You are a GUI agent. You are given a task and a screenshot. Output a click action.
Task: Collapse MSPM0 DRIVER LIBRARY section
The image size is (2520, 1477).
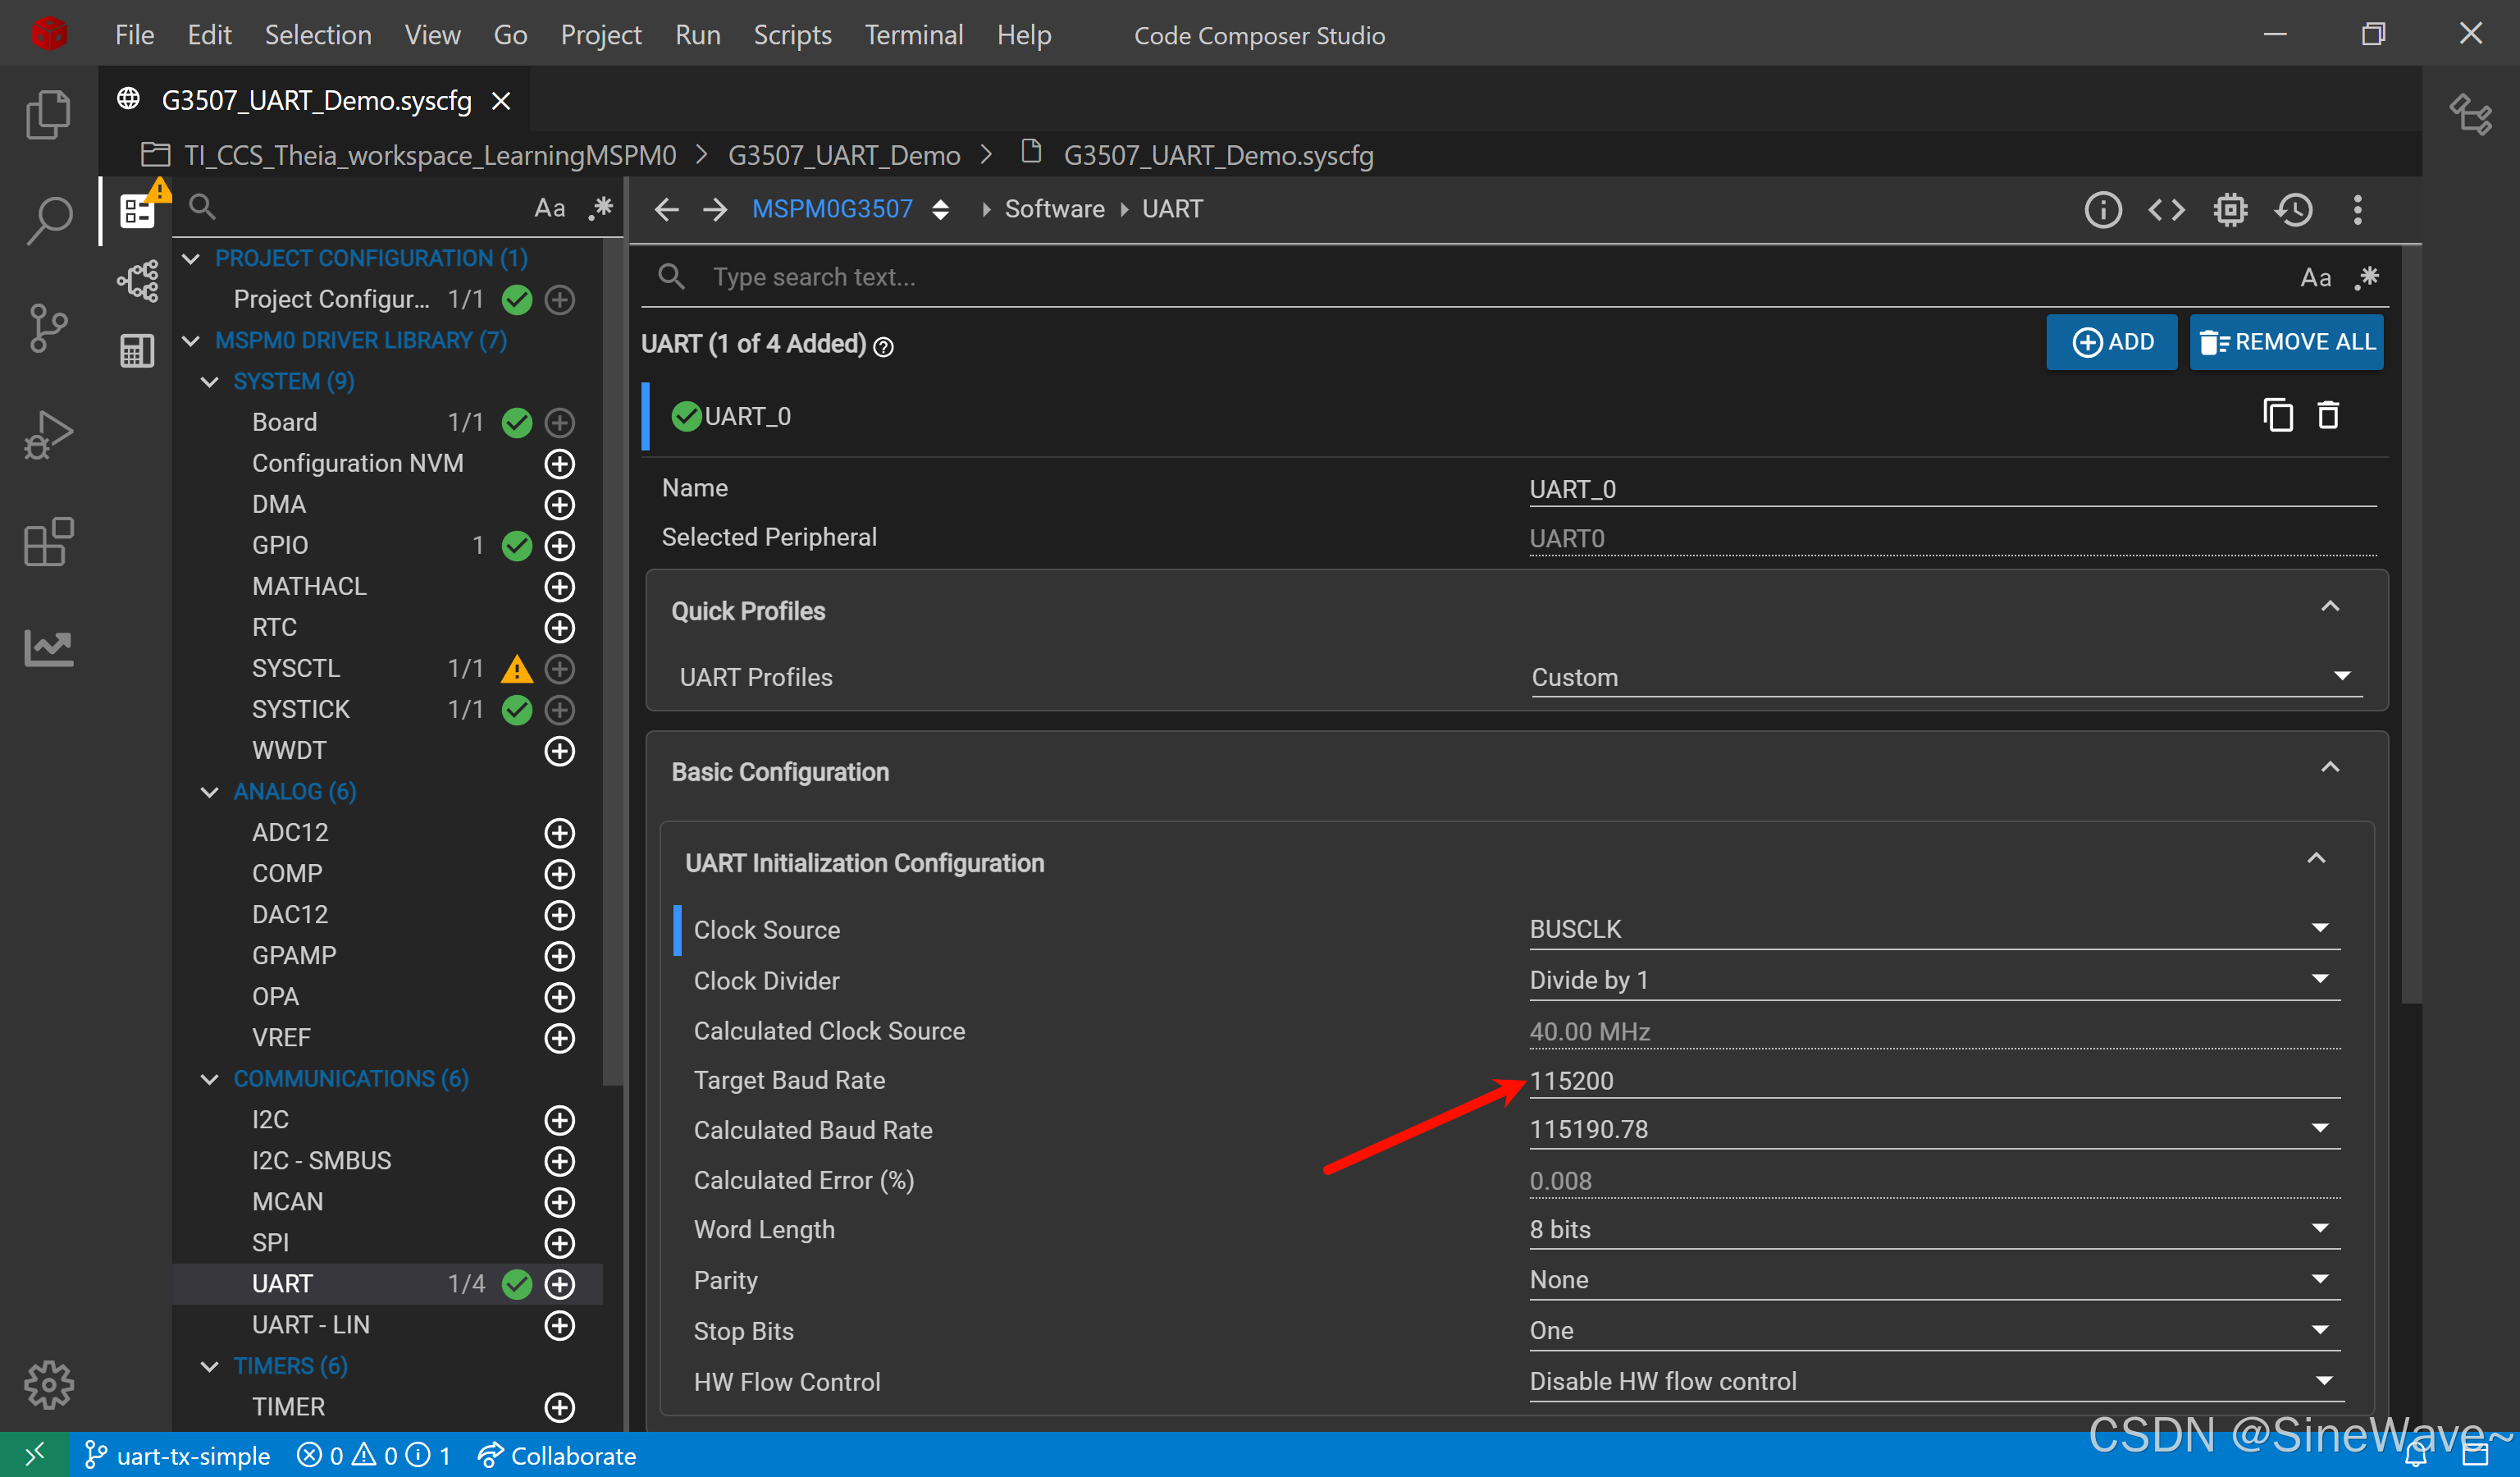190,340
